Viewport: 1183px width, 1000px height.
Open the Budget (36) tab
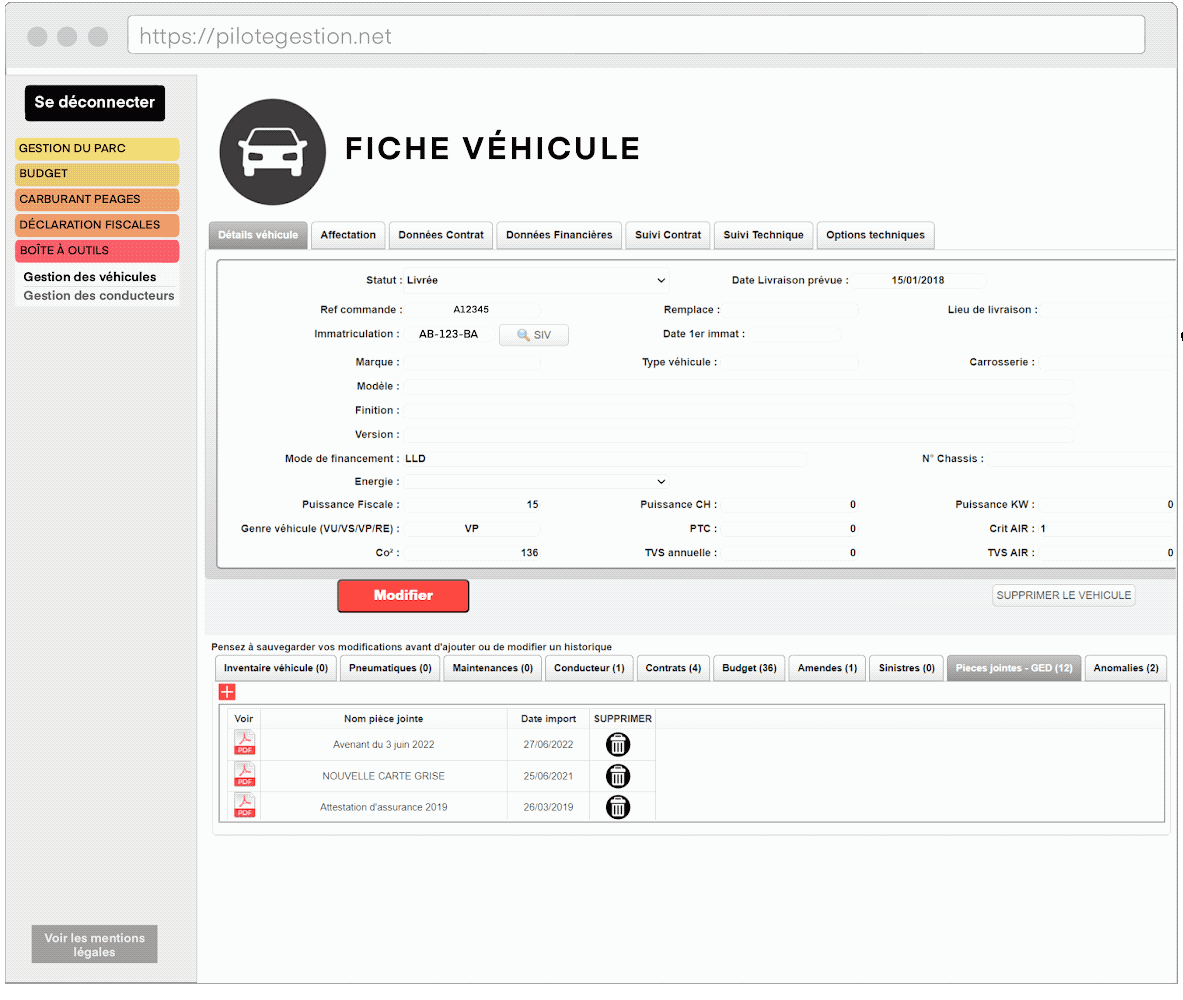[x=748, y=667]
